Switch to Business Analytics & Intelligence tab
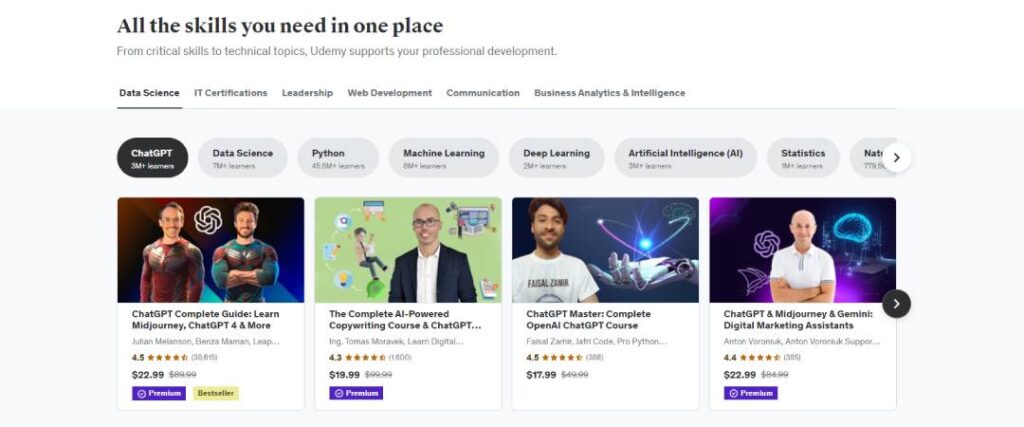Screen dimensions: 1024x427 [609, 93]
